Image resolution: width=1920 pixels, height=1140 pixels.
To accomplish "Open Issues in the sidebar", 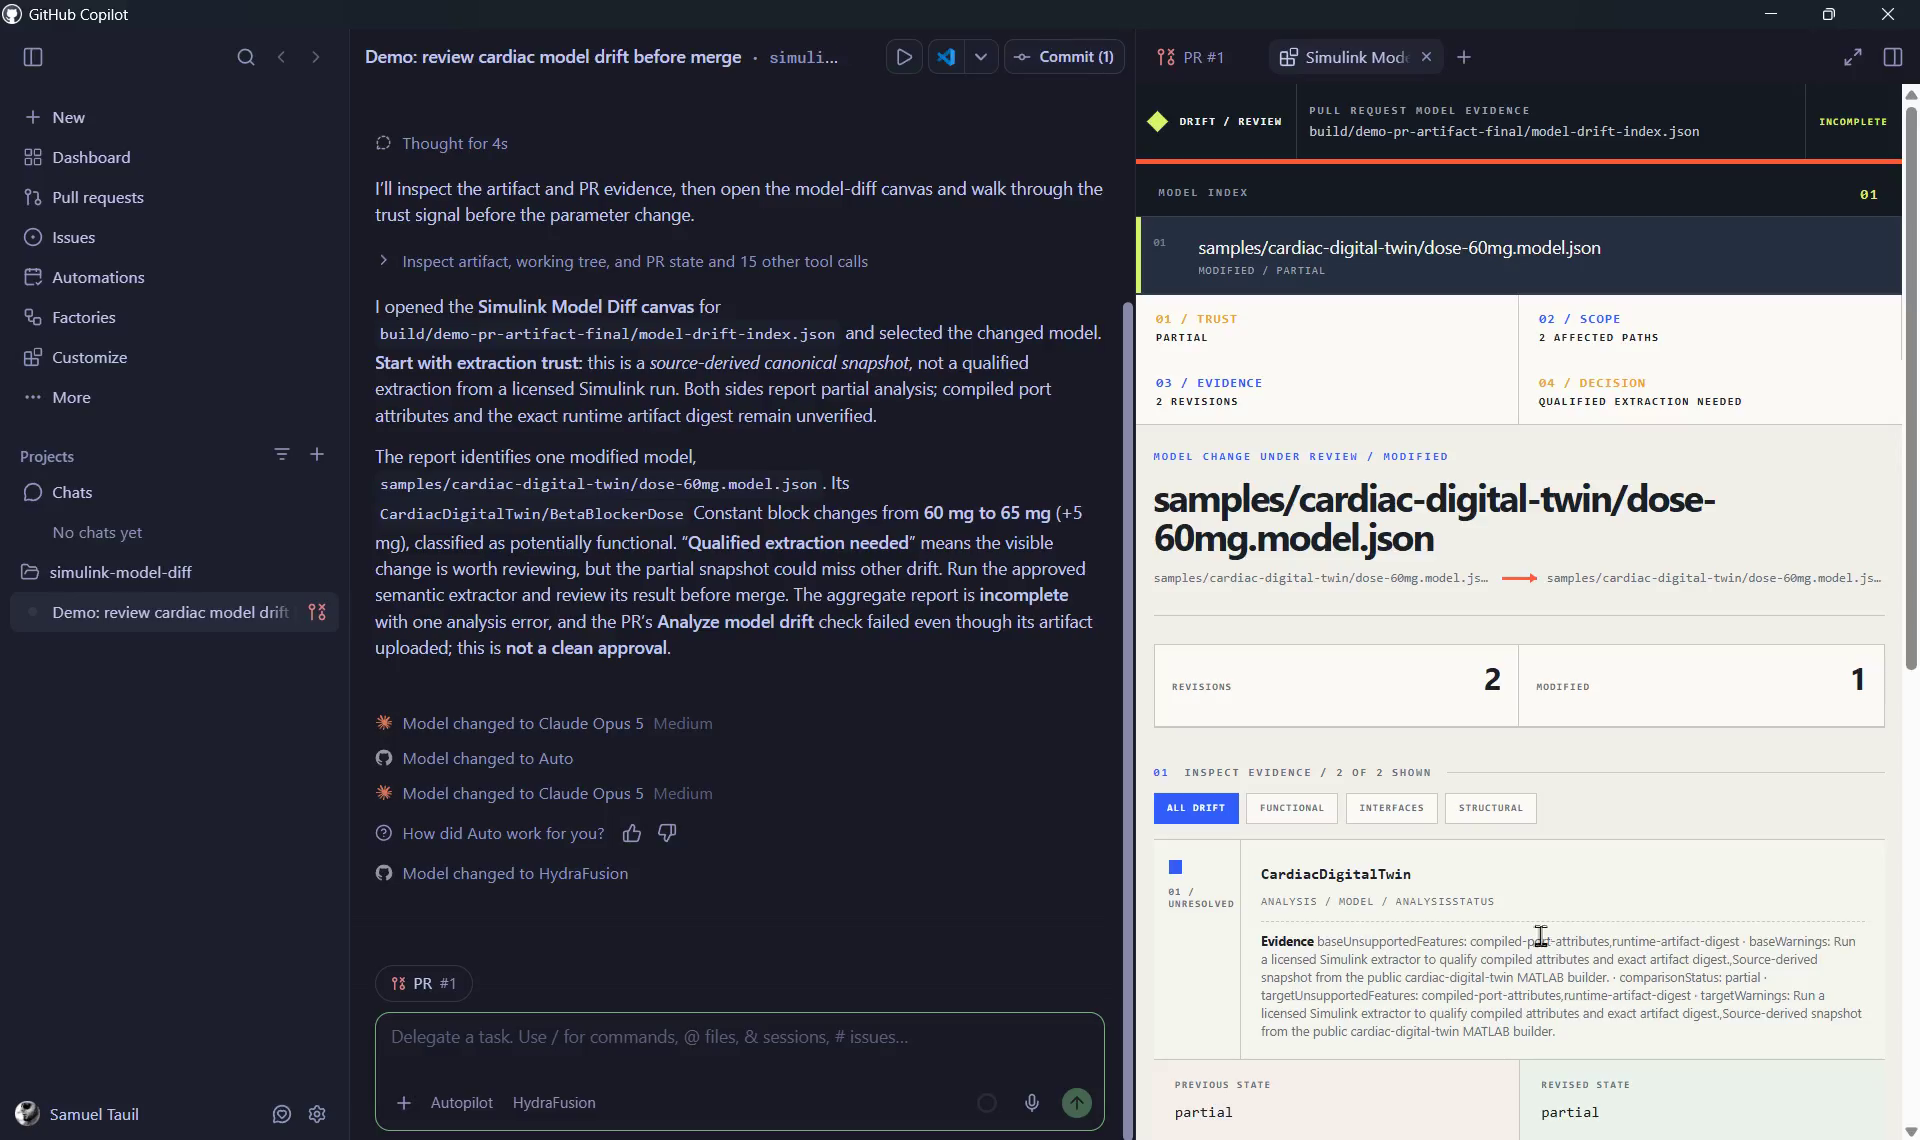I will (x=174, y=237).
